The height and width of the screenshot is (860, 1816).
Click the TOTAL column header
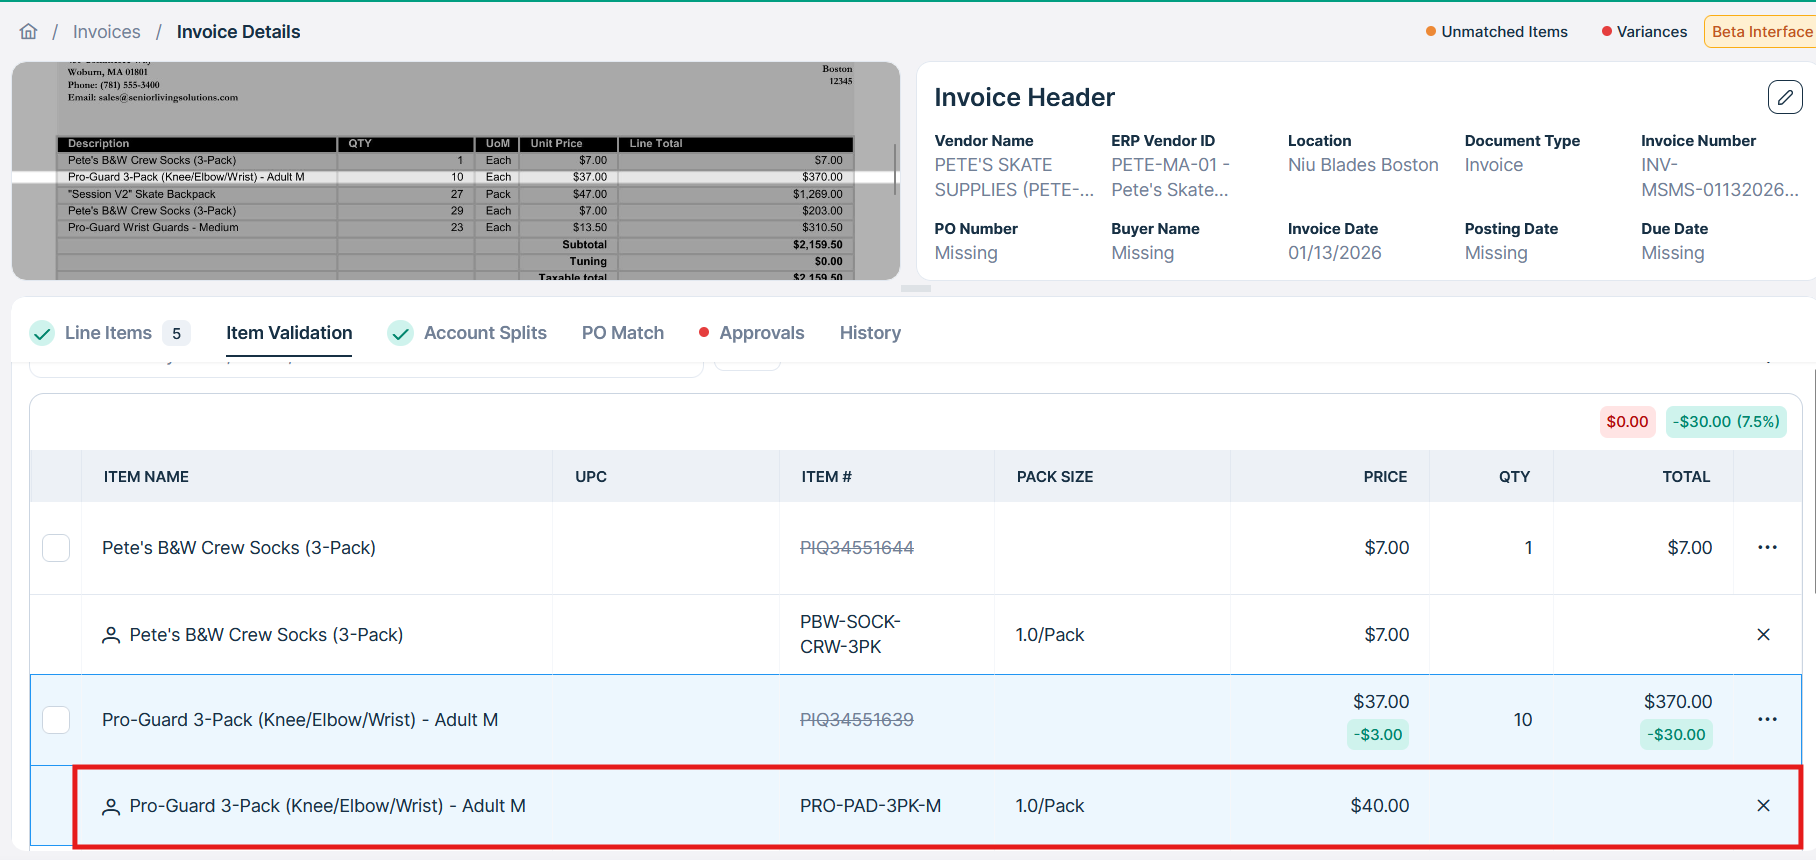pos(1686,477)
